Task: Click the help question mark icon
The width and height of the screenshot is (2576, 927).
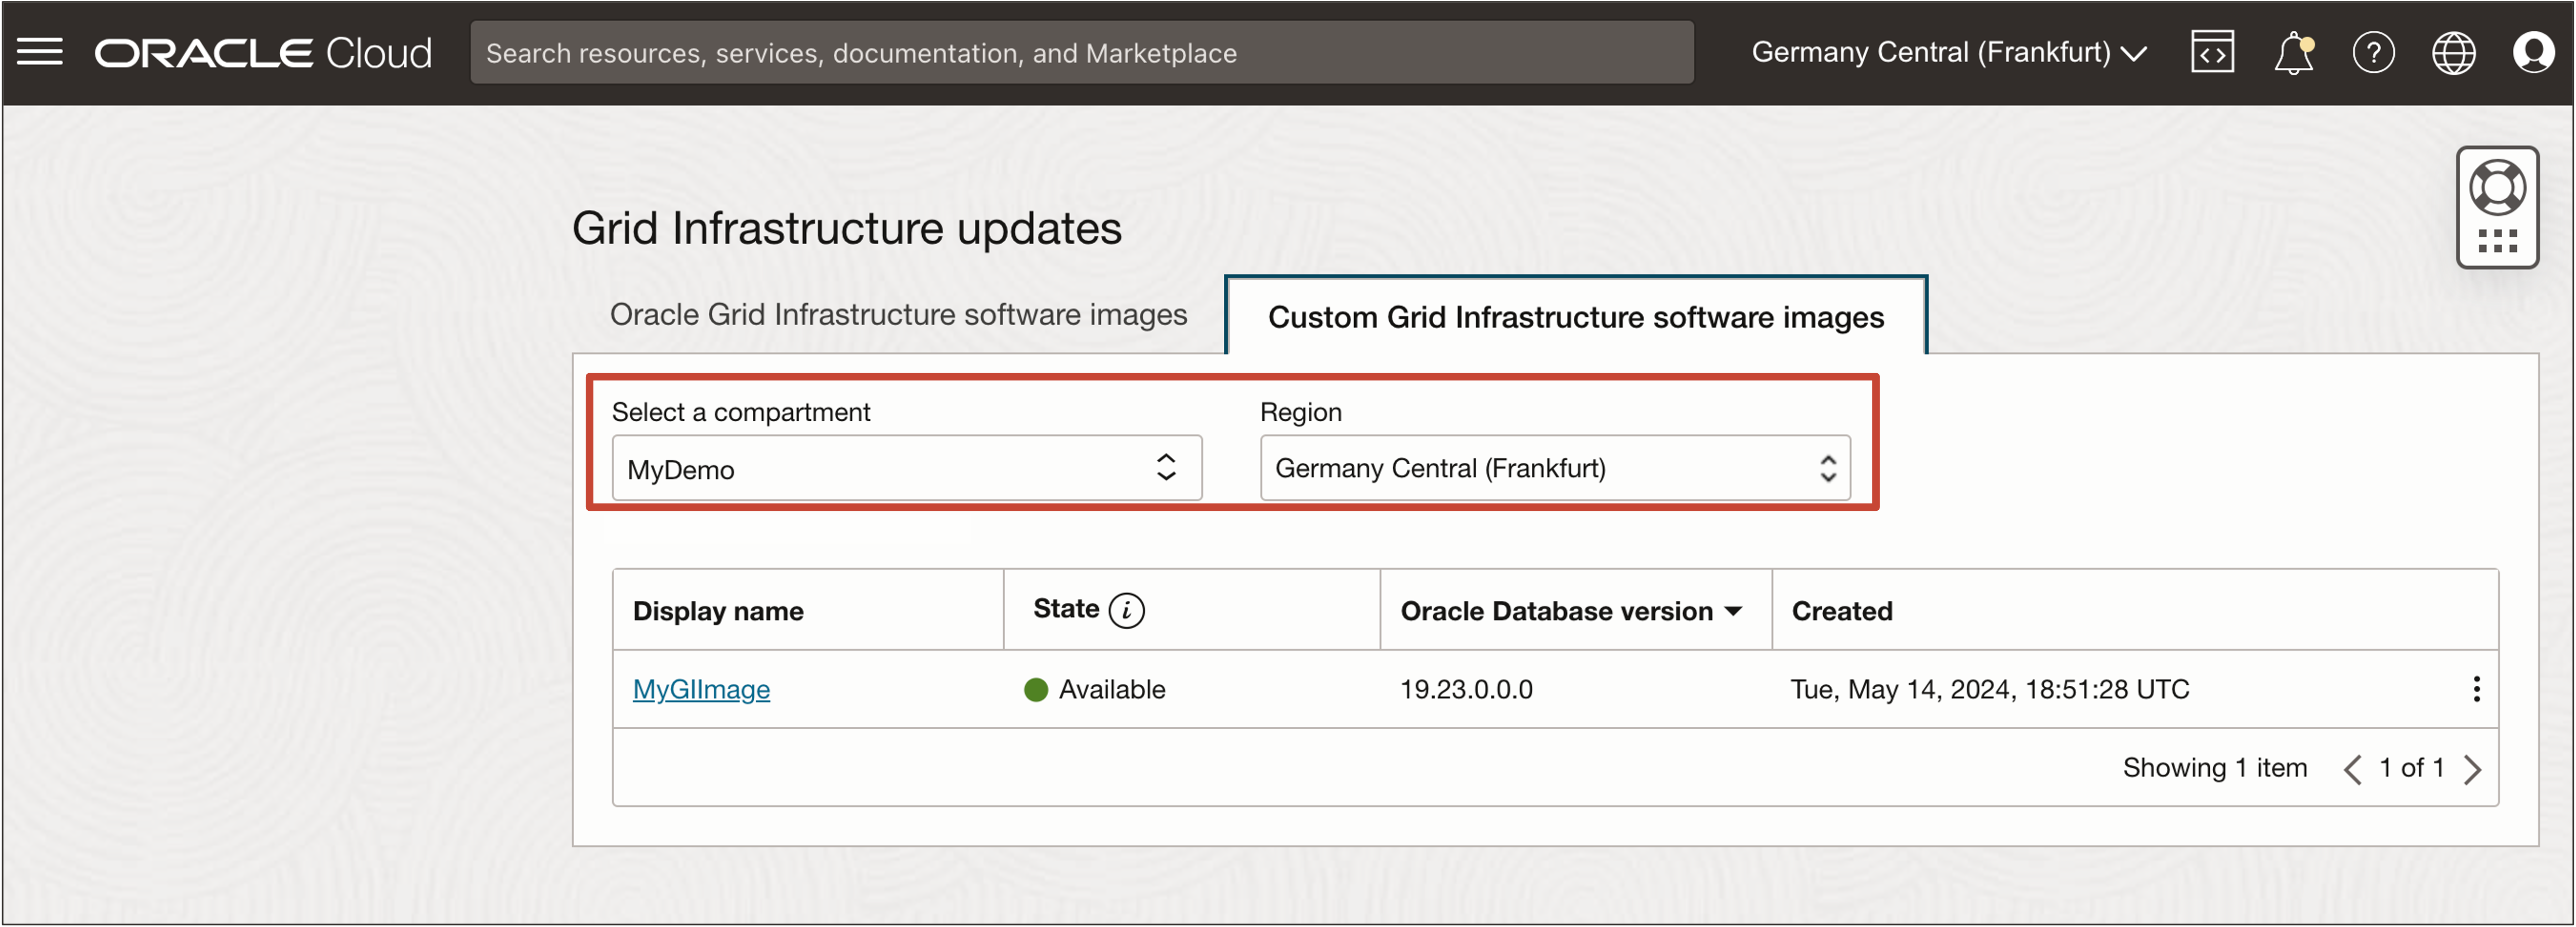Action: (2373, 52)
